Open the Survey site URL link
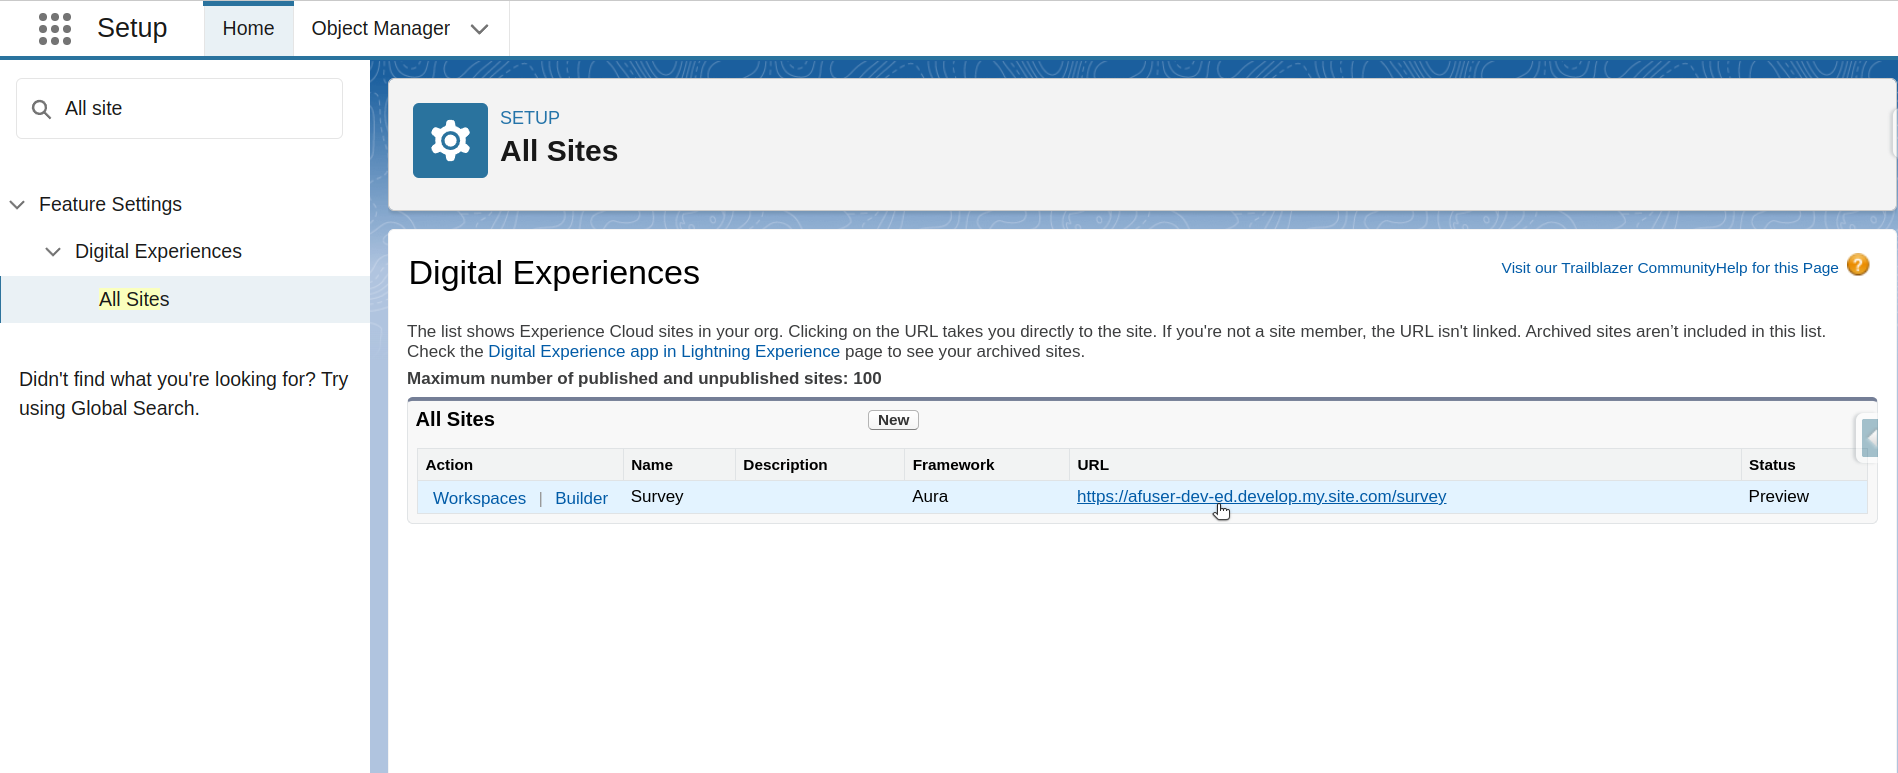The height and width of the screenshot is (773, 1898). (x=1260, y=496)
